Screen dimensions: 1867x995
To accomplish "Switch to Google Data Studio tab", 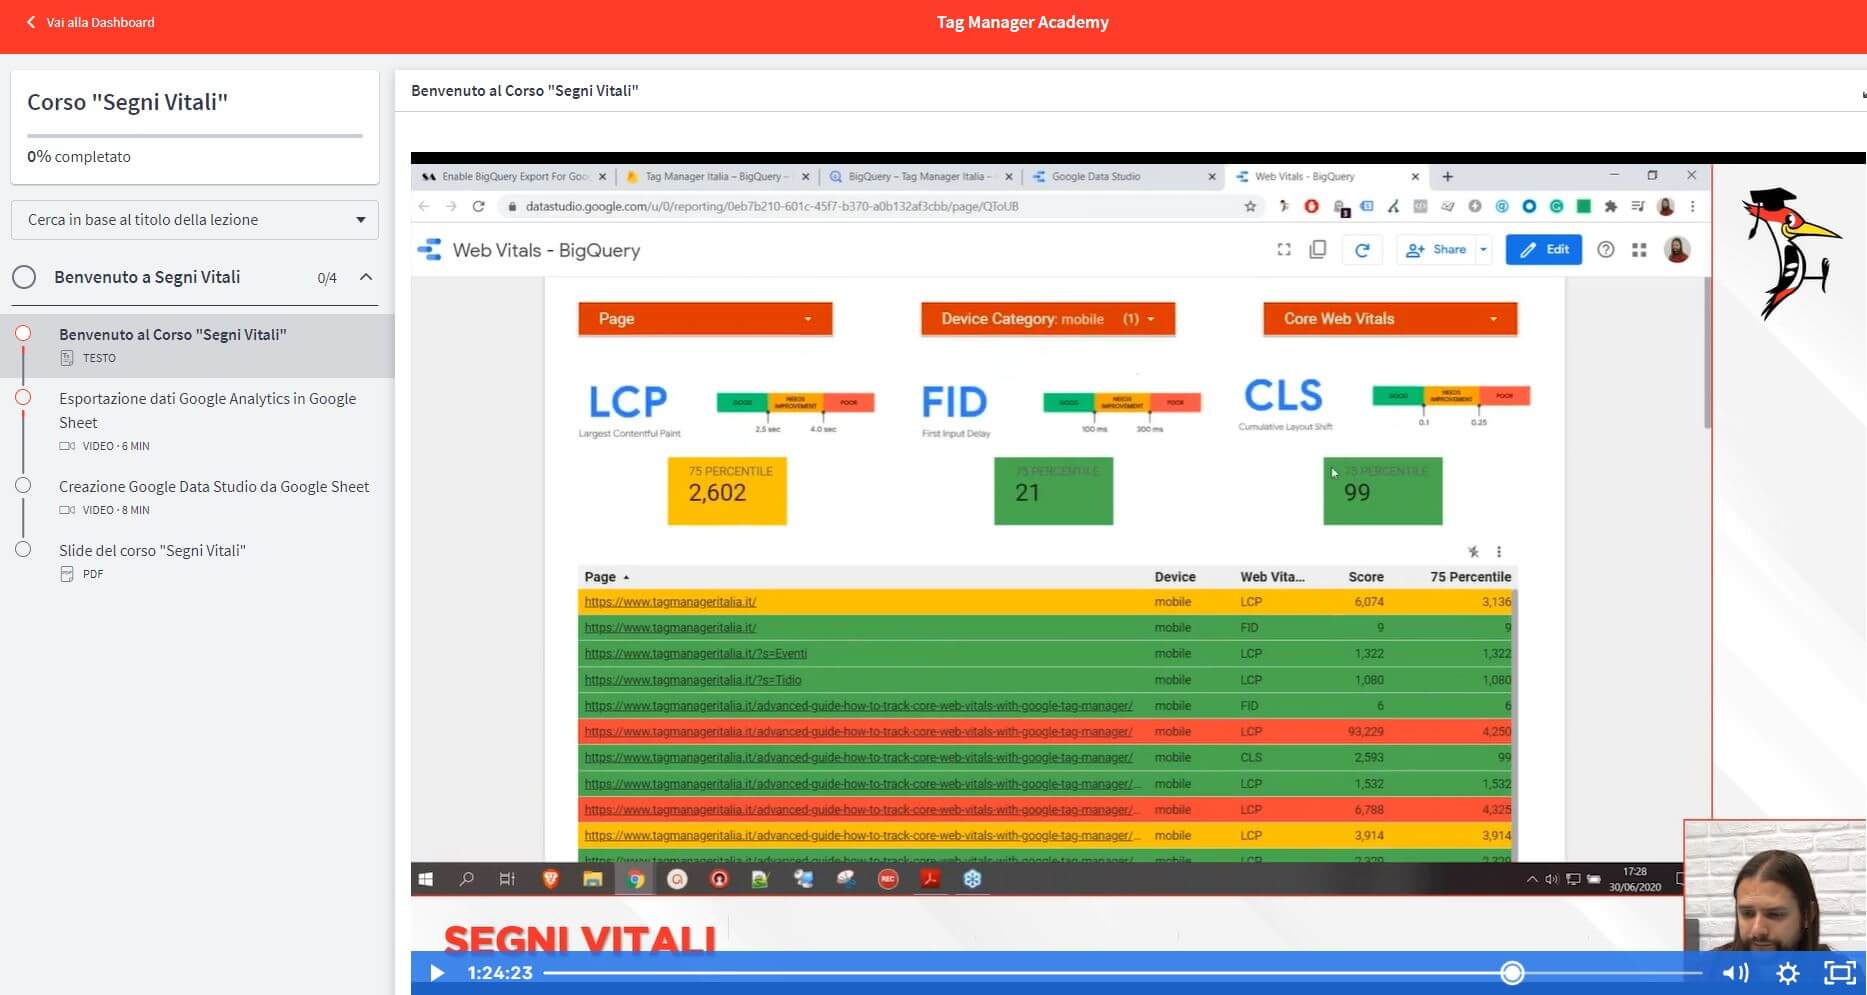I will point(1124,176).
